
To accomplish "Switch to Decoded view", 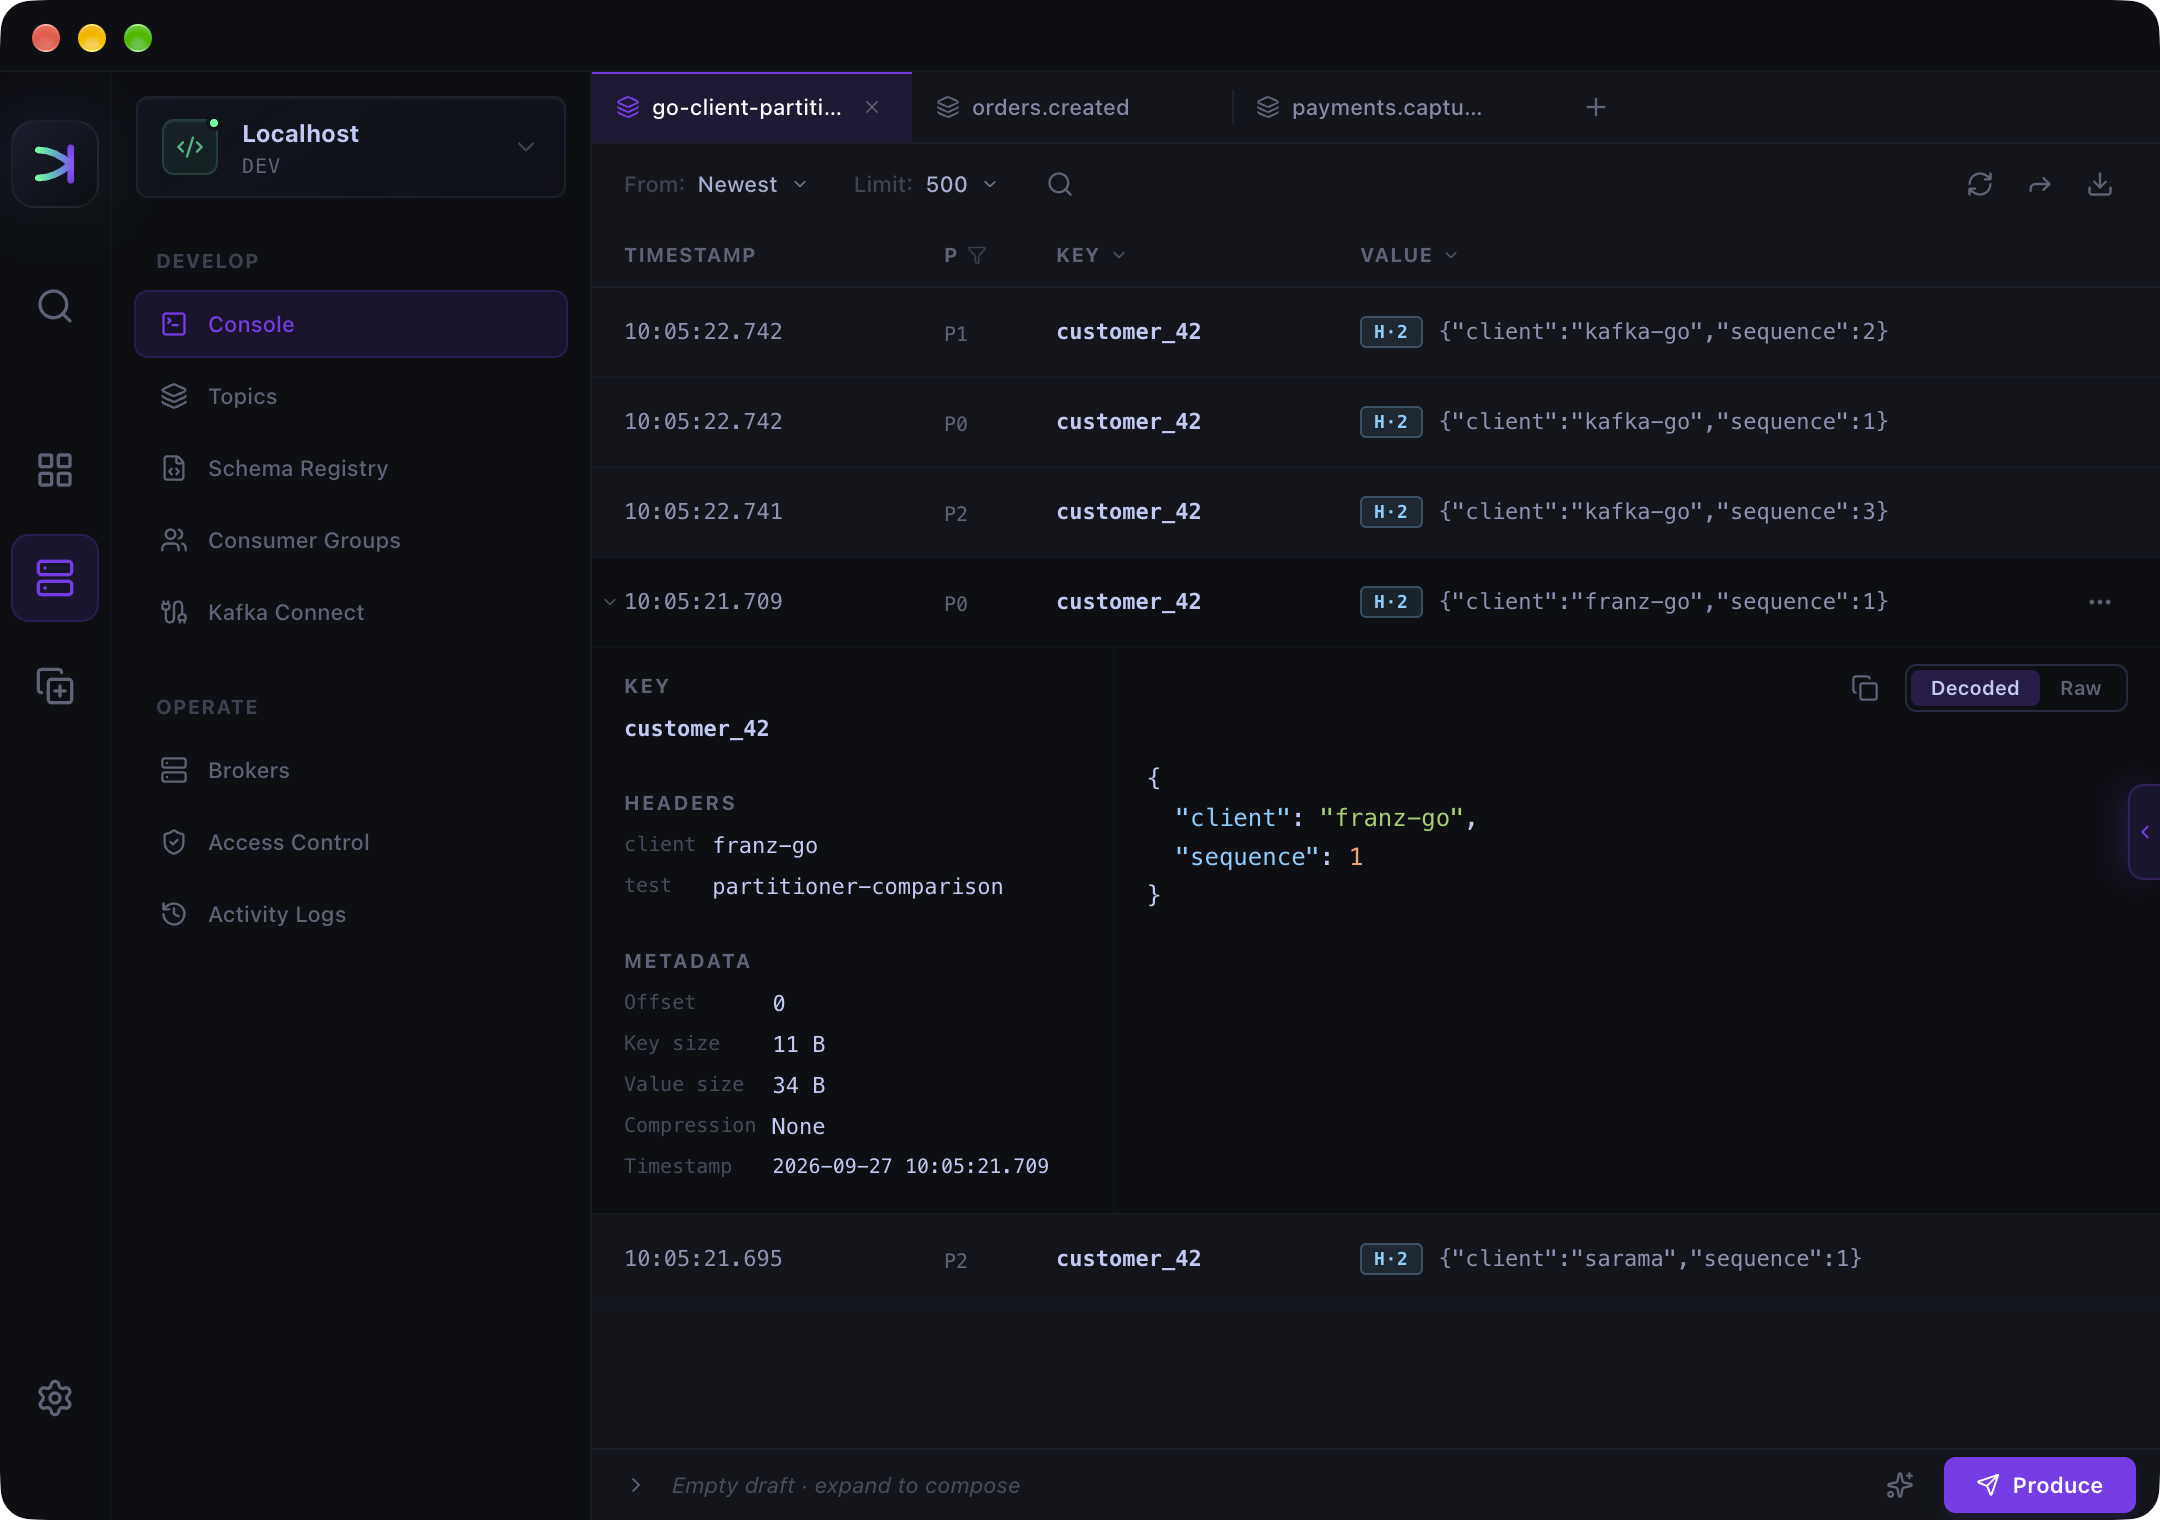I will (1975, 688).
